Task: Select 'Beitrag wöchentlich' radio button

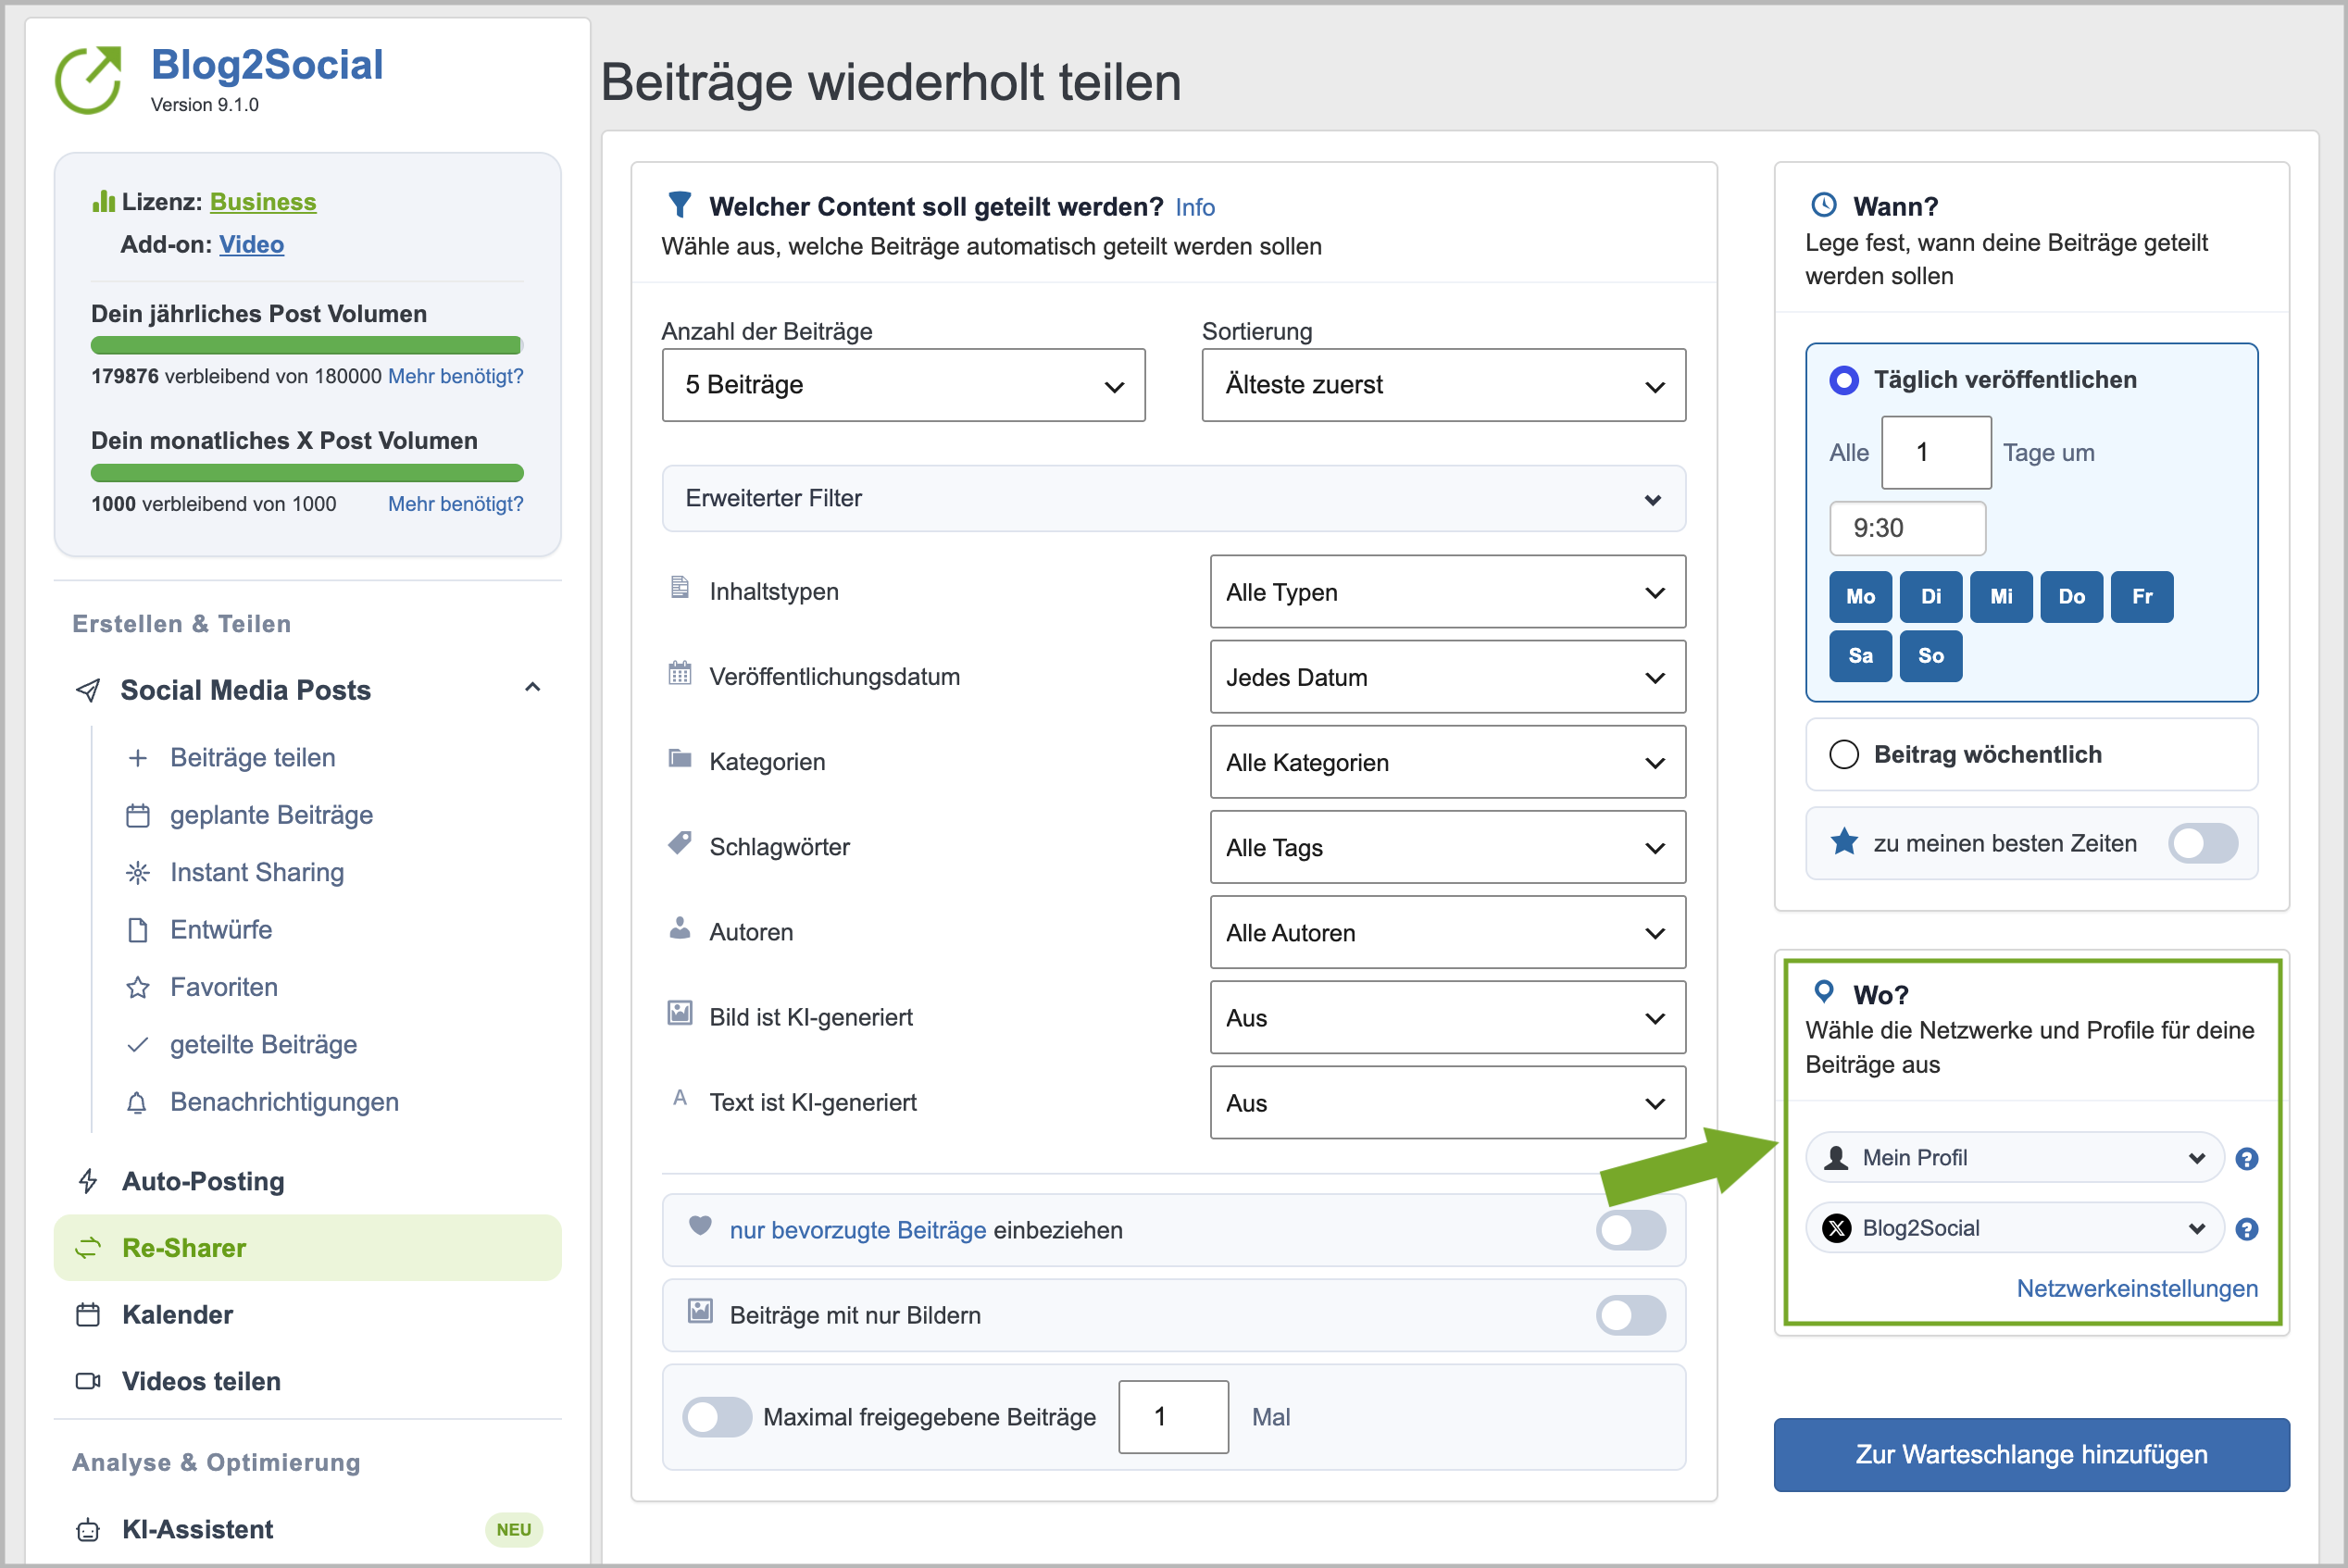Action: (1844, 754)
